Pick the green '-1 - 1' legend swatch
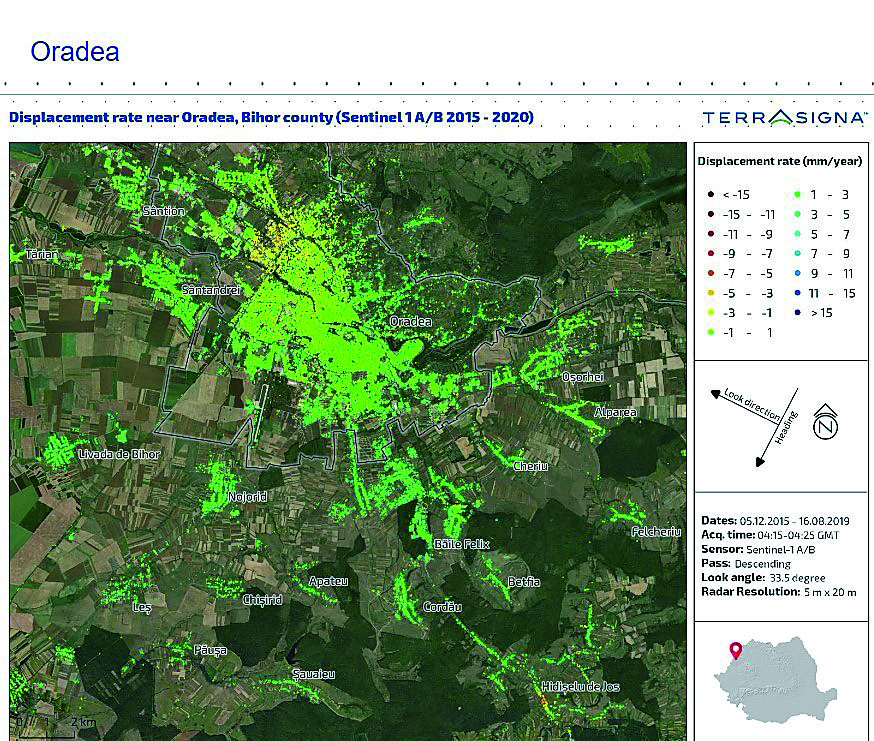The image size is (874, 741). [708, 332]
